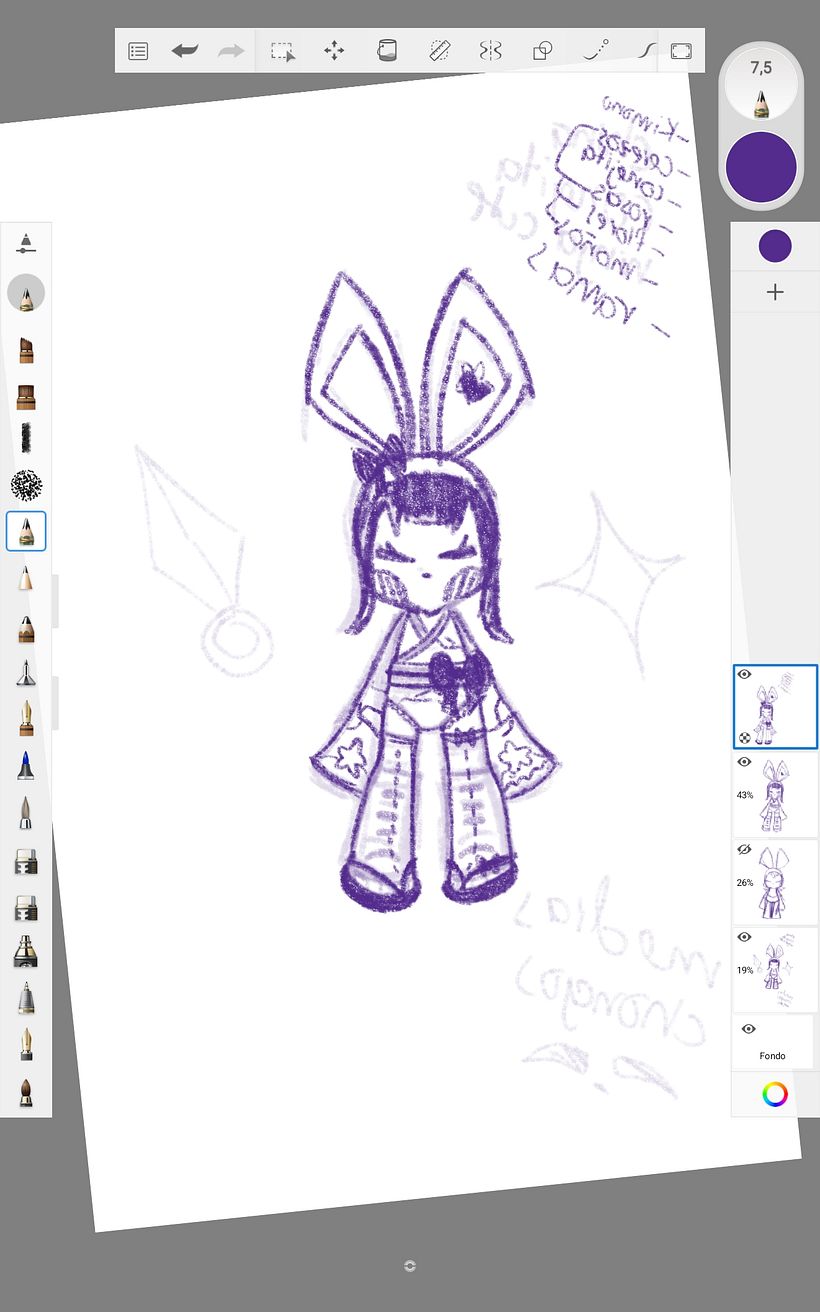
Task: Choose the flood fill bucket tool
Action: click(387, 51)
